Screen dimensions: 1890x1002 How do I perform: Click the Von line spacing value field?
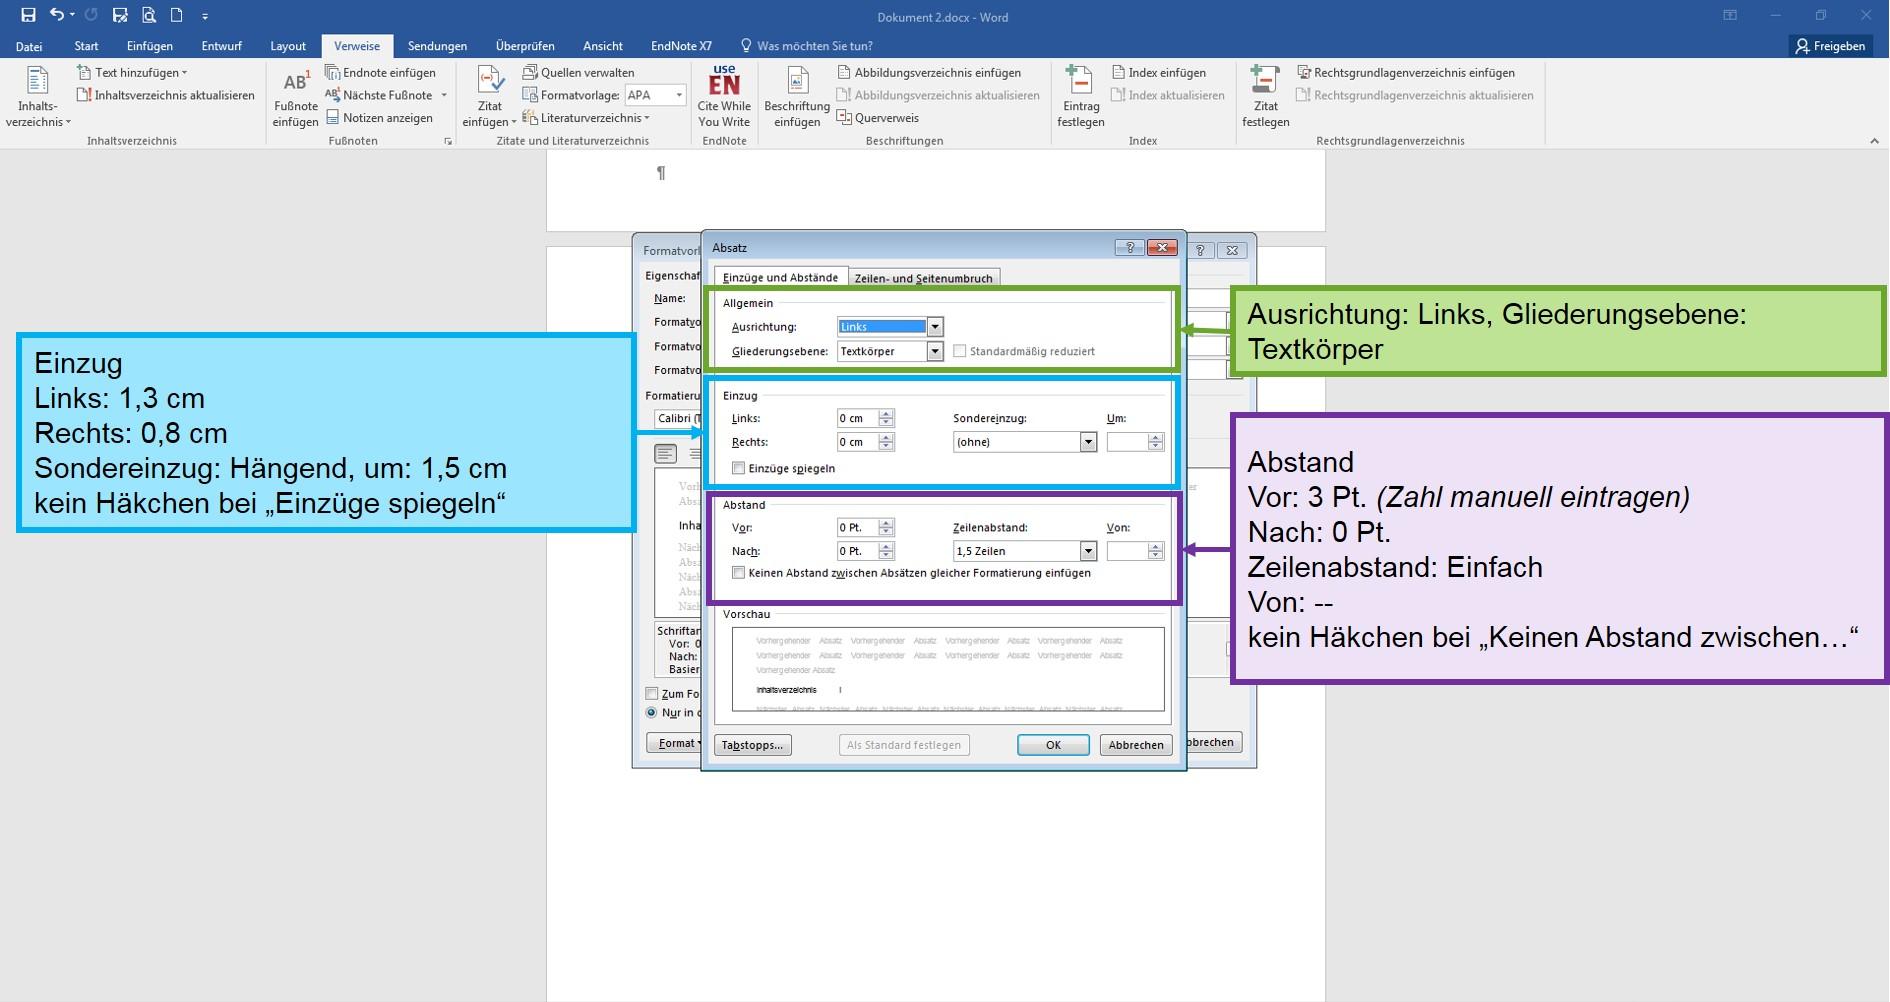point(1127,551)
